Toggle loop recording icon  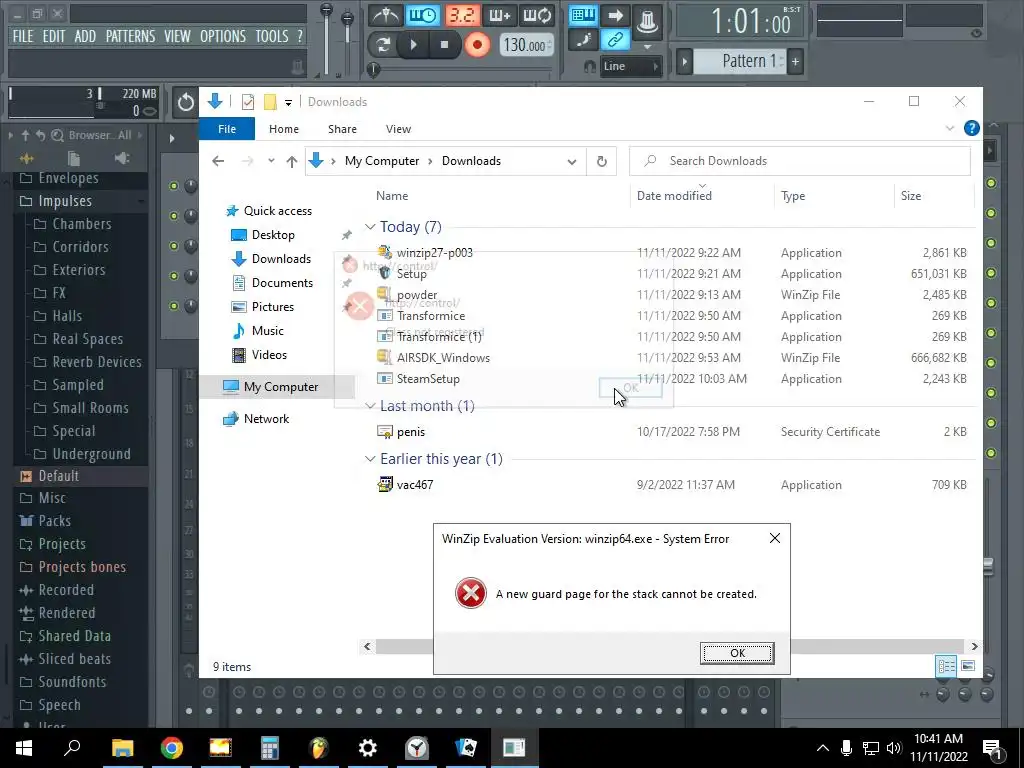click(x=537, y=15)
